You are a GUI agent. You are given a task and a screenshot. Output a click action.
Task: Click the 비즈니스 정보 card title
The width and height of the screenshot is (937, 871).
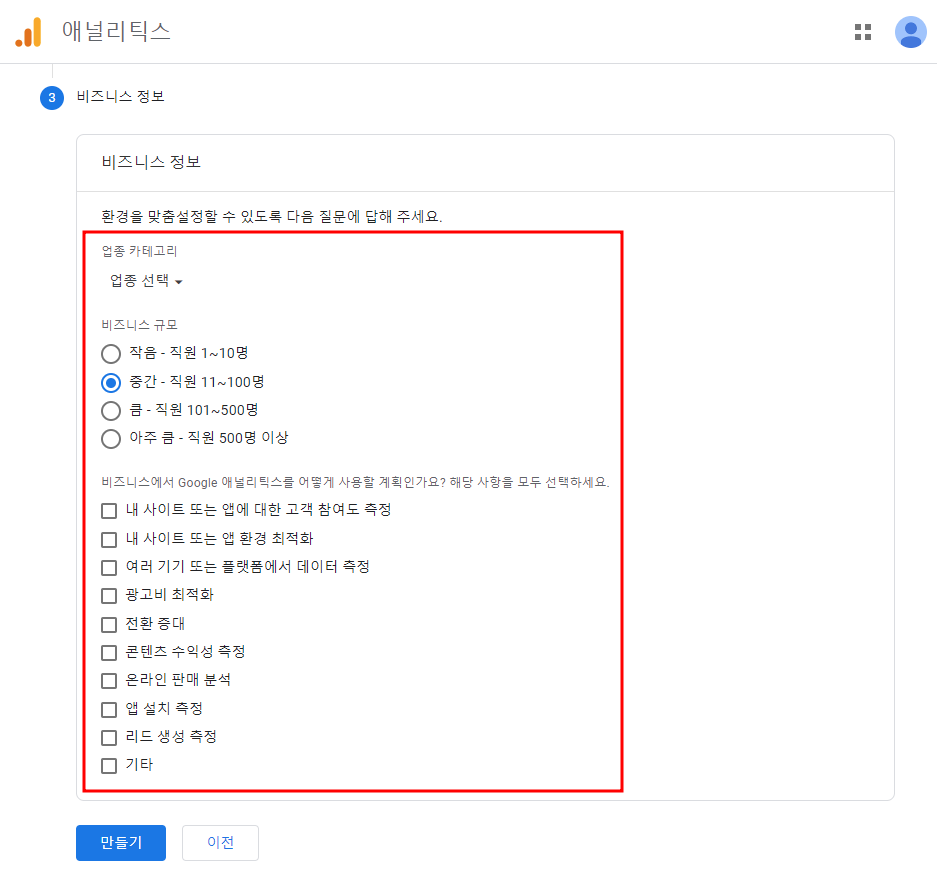[151, 162]
